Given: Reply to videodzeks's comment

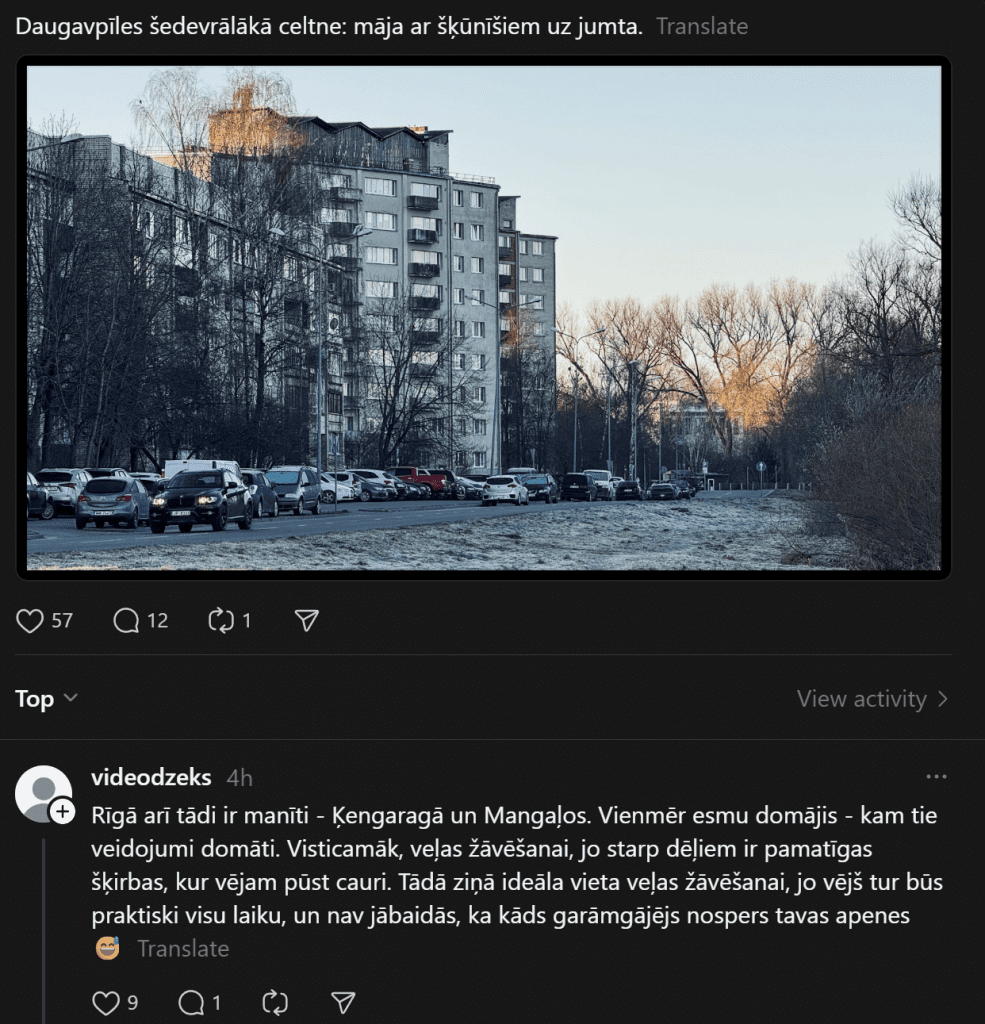Looking at the screenshot, I should tap(191, 1002).
